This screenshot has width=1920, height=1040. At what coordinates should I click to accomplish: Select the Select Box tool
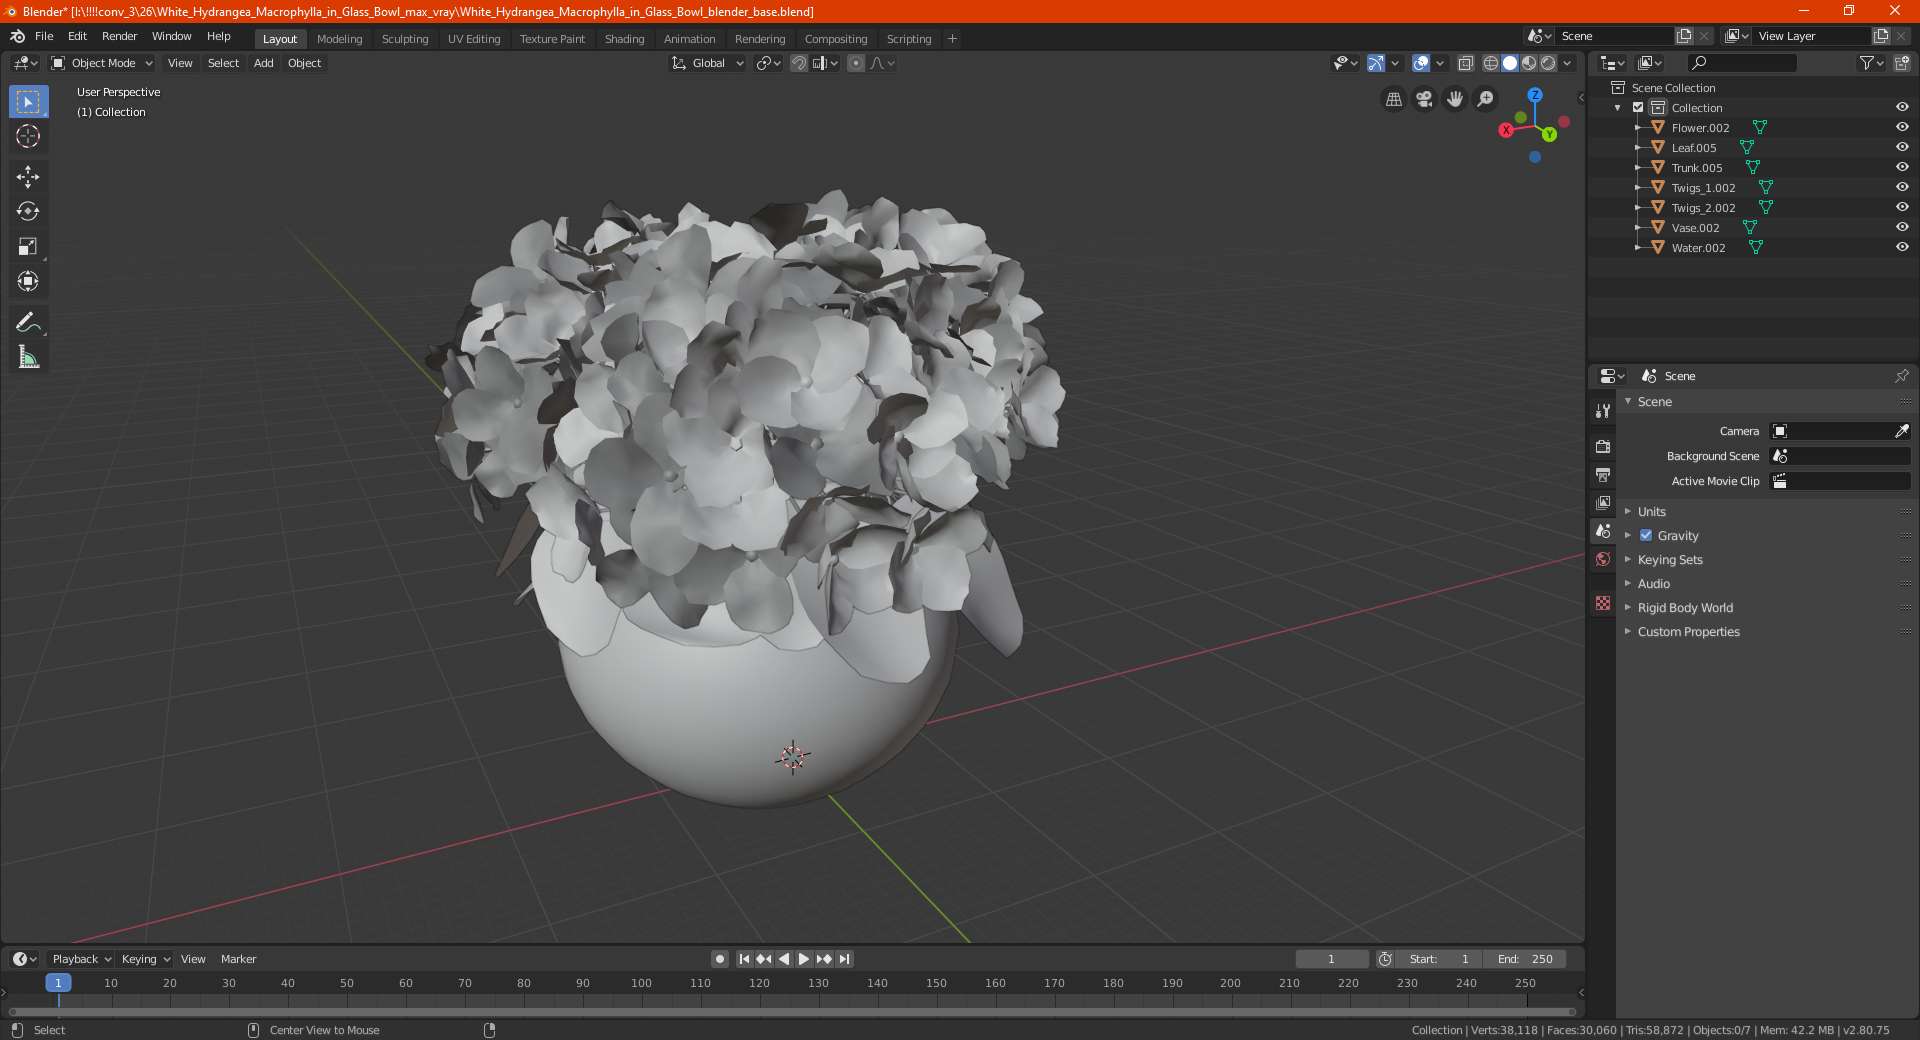(28, 102)
